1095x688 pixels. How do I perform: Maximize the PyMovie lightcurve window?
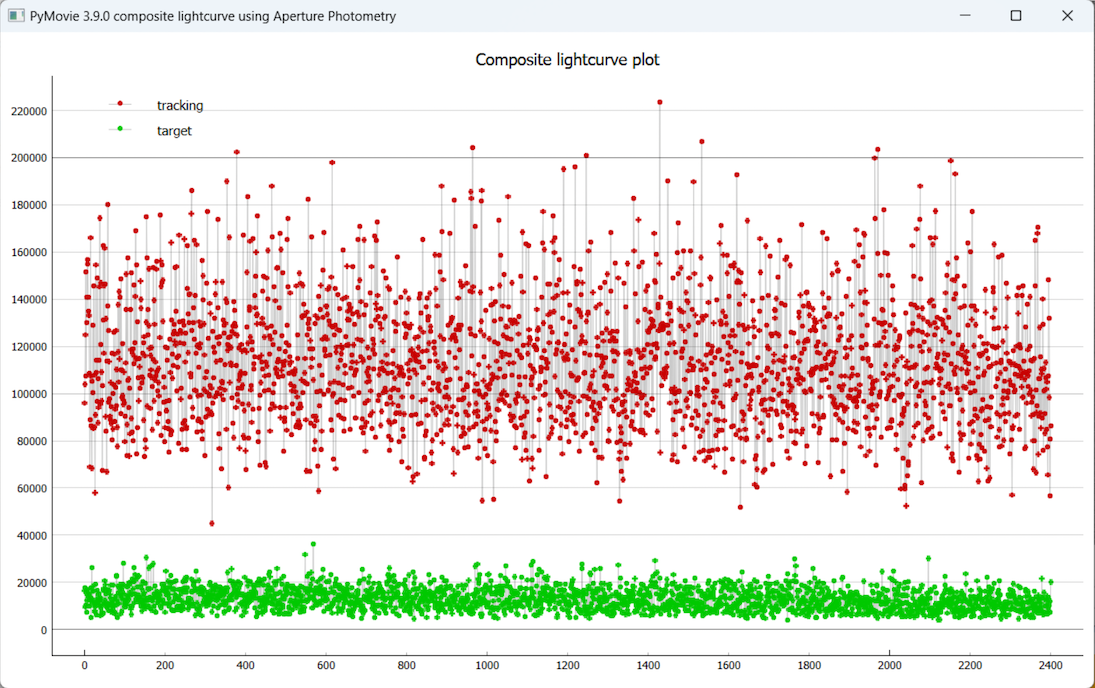(x=1016, y=16)
